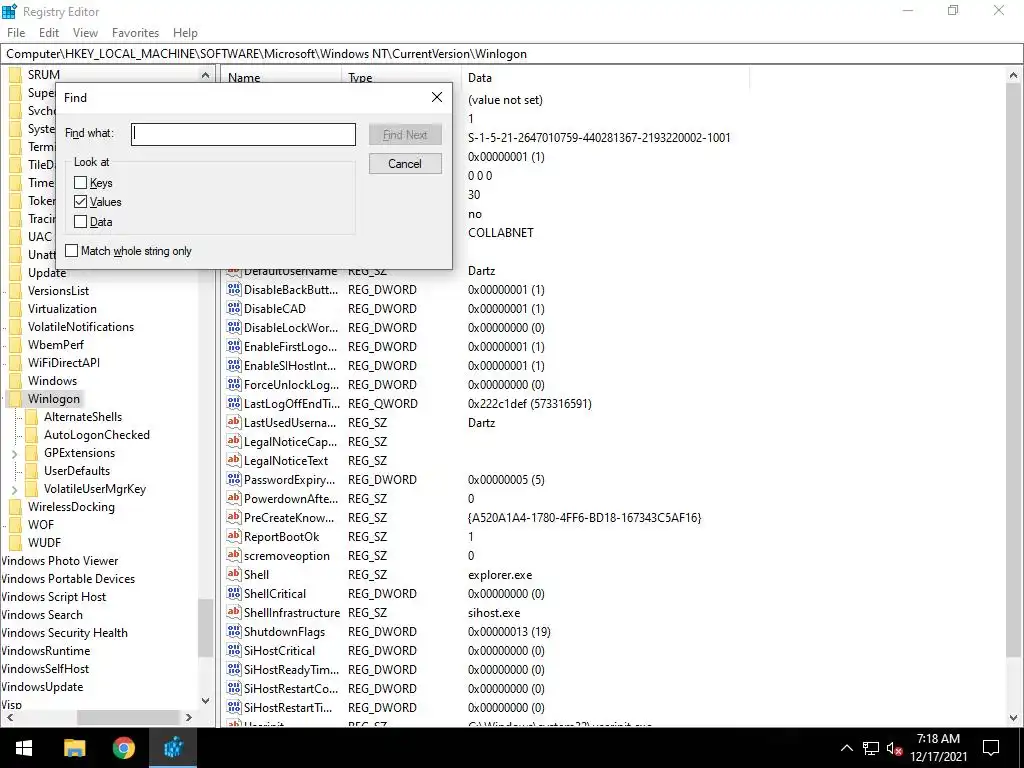Show hidden tray icons chevron

[x=846, y=748]
